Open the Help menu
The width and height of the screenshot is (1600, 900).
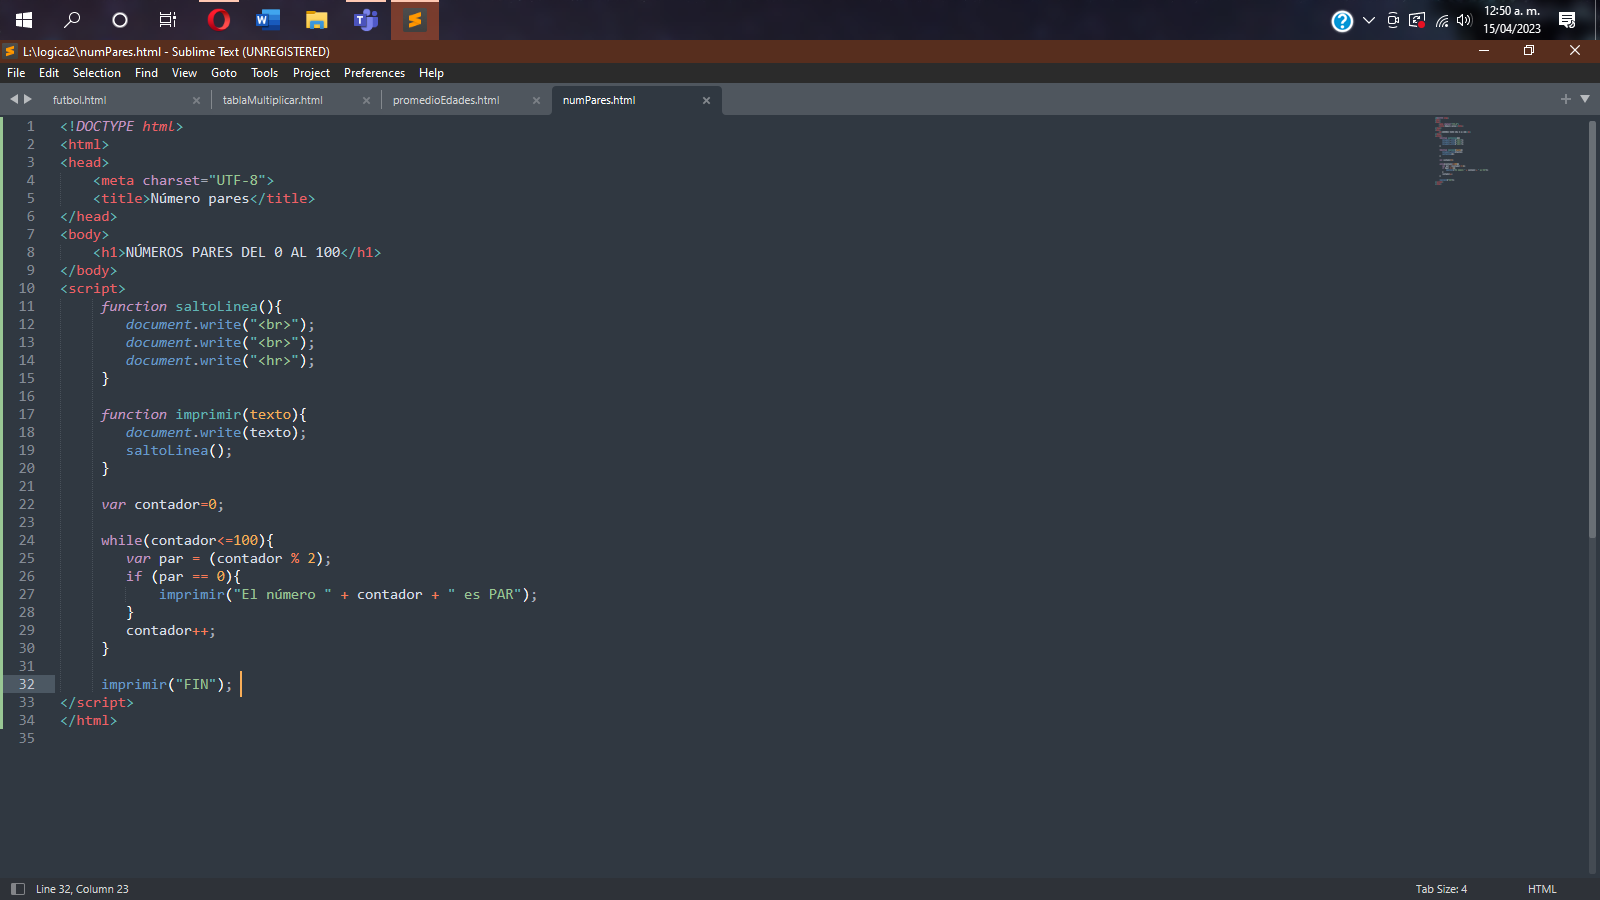coord(431,73)
